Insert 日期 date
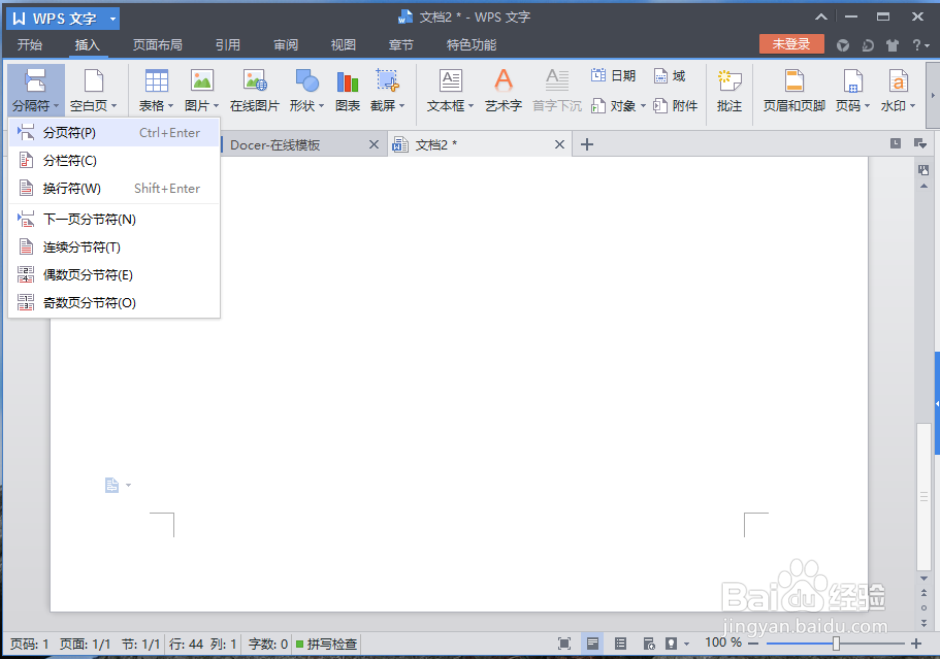Screen dimensions: 940x659 613,76
